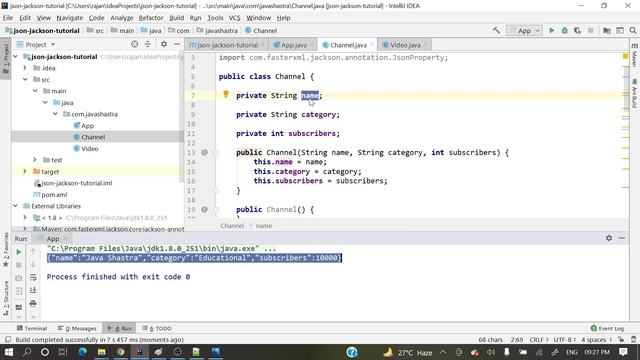
Task: Click scroll-to-end icon in Run panel
Action: point(33,290)
